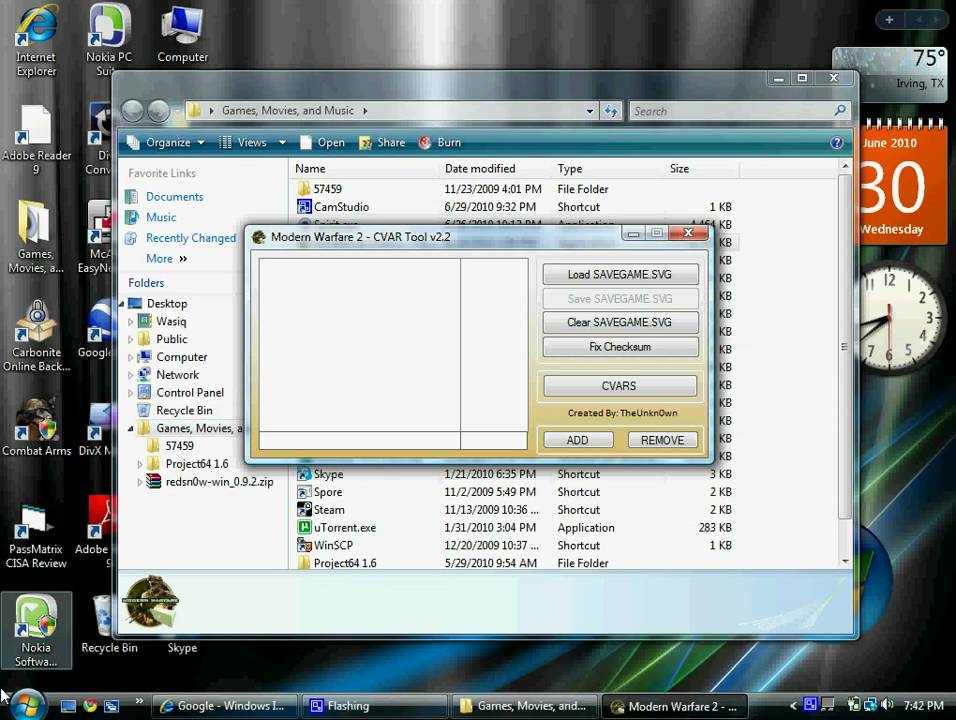The height and width of the screenshot is (720, 956).
Task: Click Explorer forward navigation arrow
Action: point(159,111)
